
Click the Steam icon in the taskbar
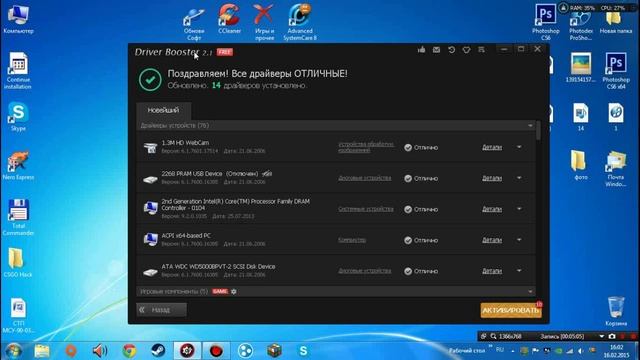pos(158,351)
